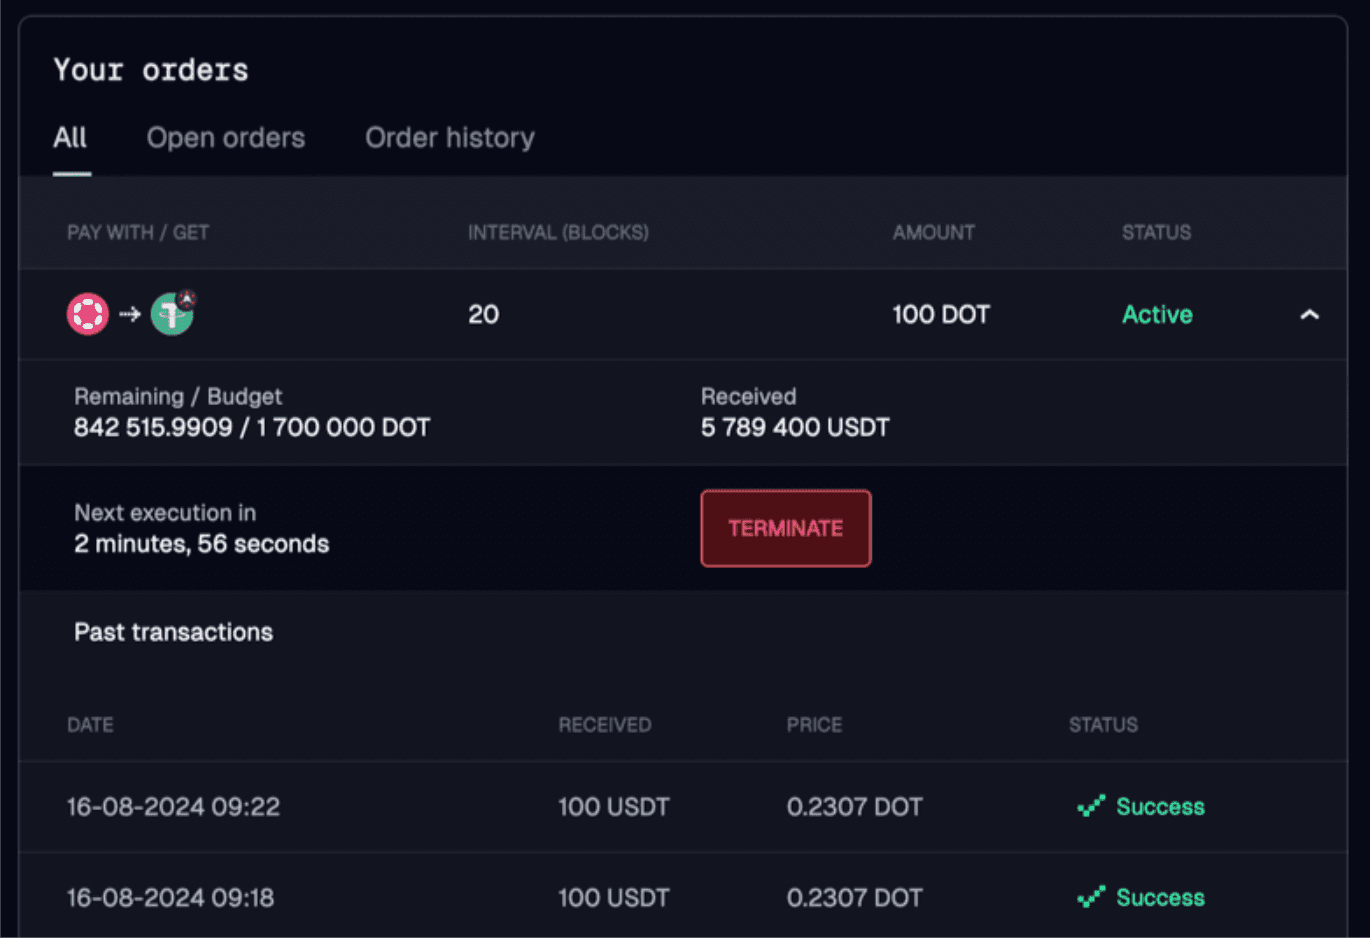Image resolution: width=1370 pixels, height=938 pixels.
Task: Switch to the All tab
Action: pos(70,138)
